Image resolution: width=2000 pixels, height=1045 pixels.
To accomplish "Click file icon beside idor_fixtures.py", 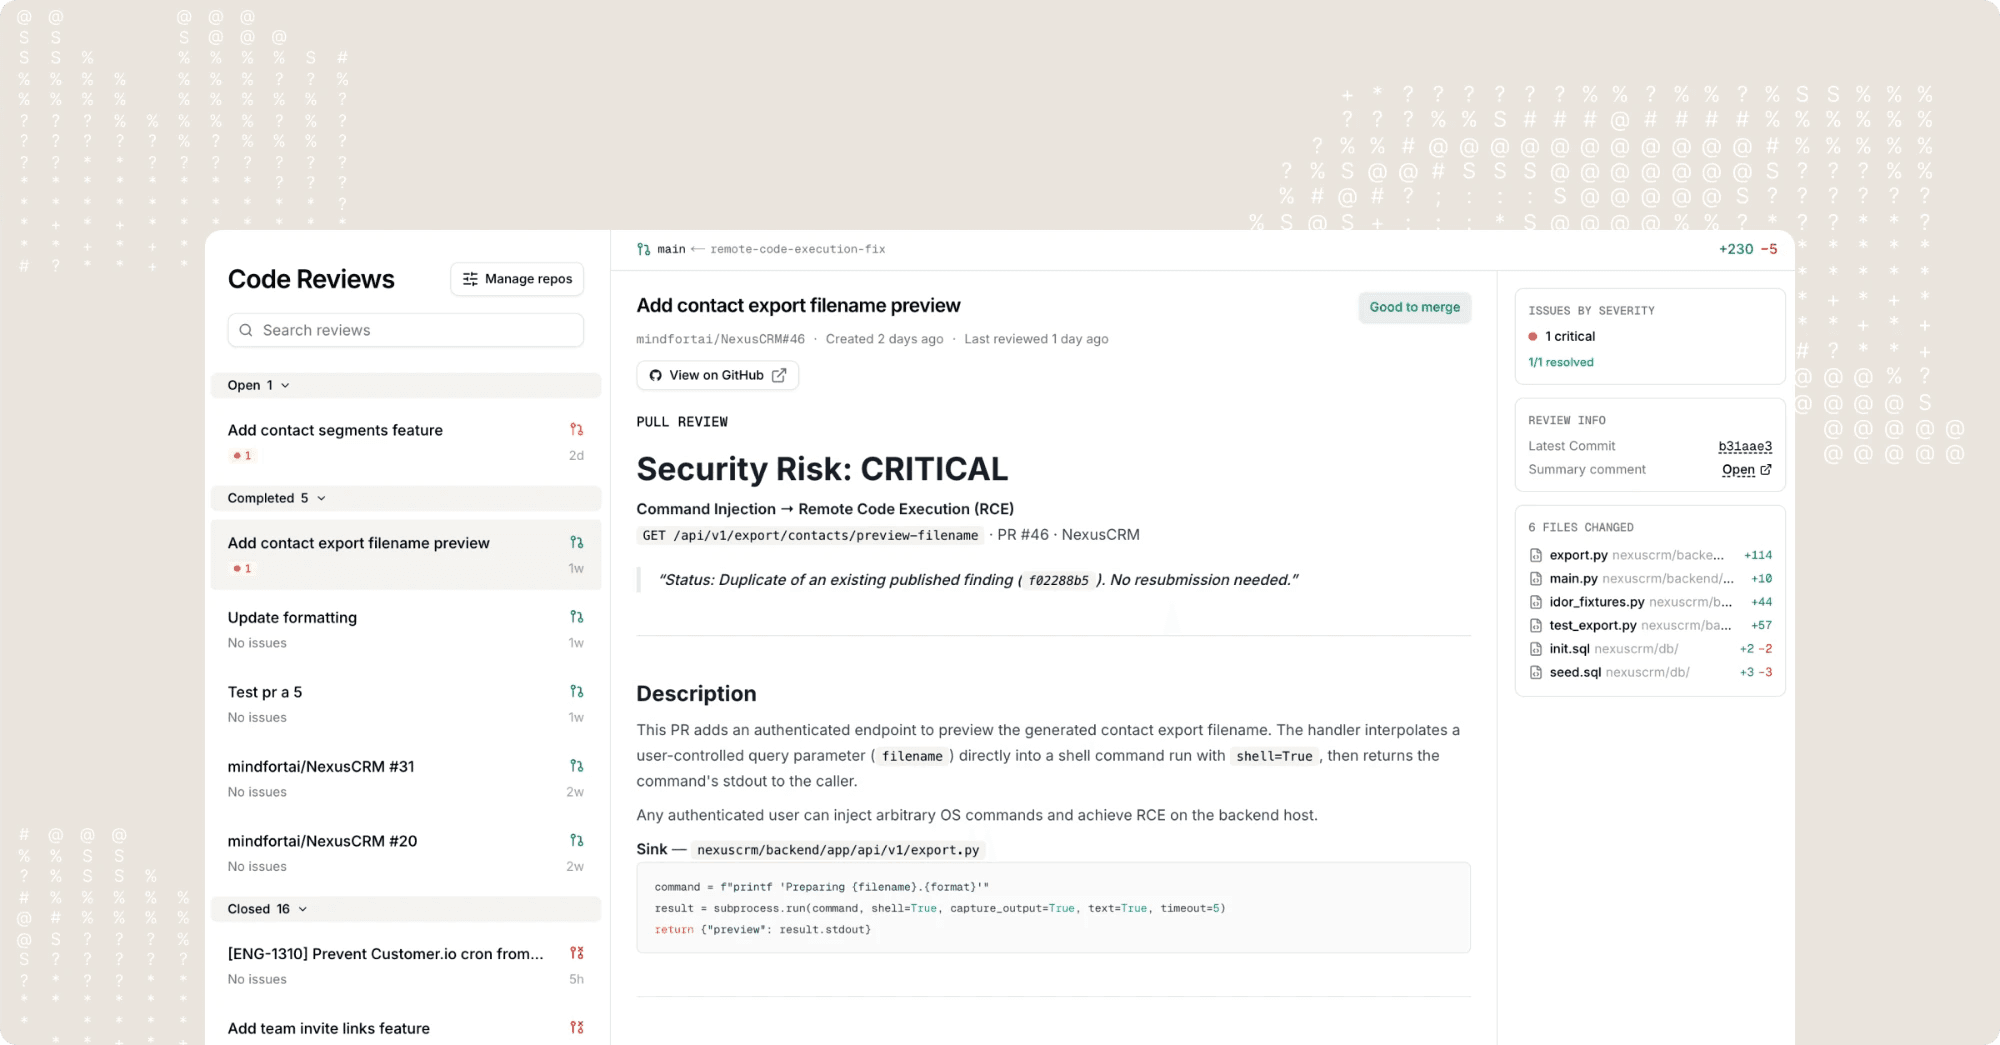I will pyautogui.click(x=1536, y=602).
